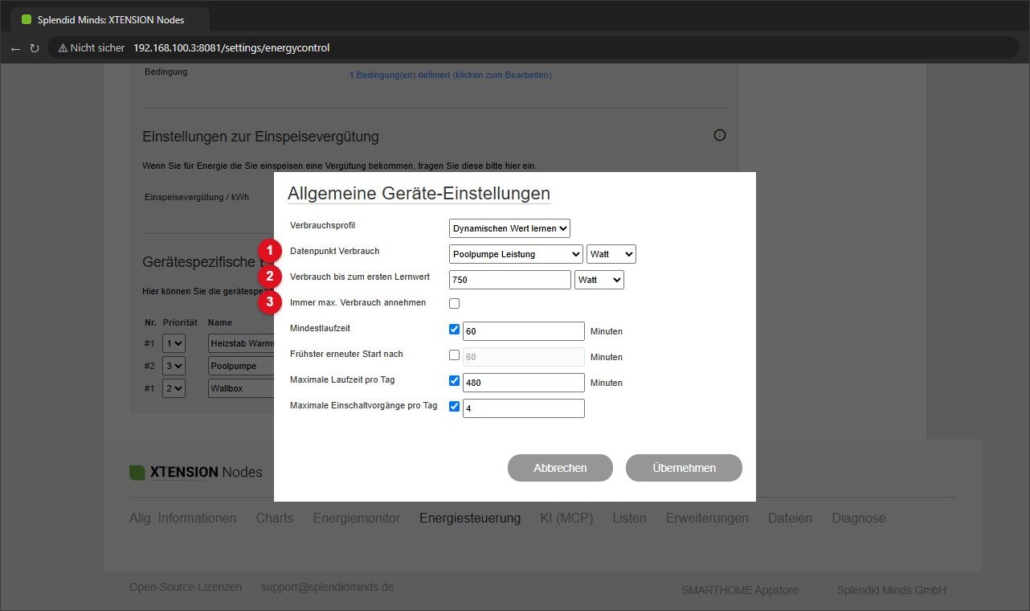Select the Energiesteuerung tab
The height and width of the screenshot is (611, 1030).
tap(470, 518)
